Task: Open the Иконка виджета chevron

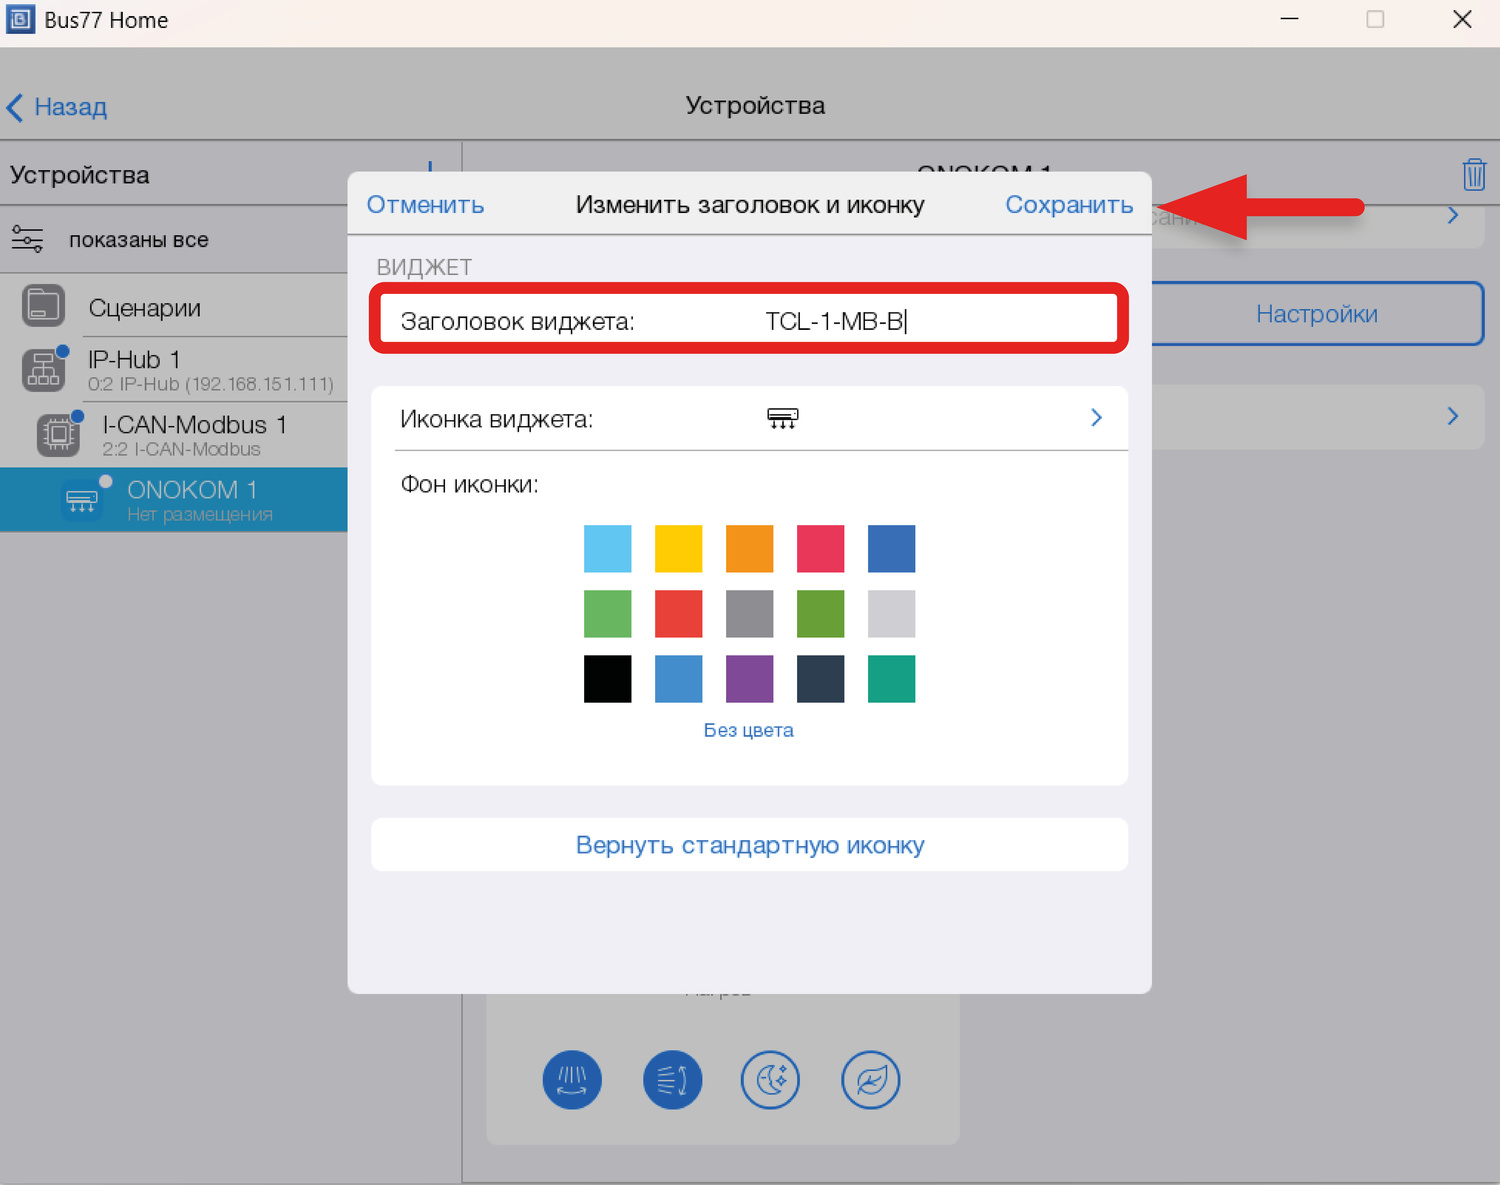Action: coord(1096,418)
